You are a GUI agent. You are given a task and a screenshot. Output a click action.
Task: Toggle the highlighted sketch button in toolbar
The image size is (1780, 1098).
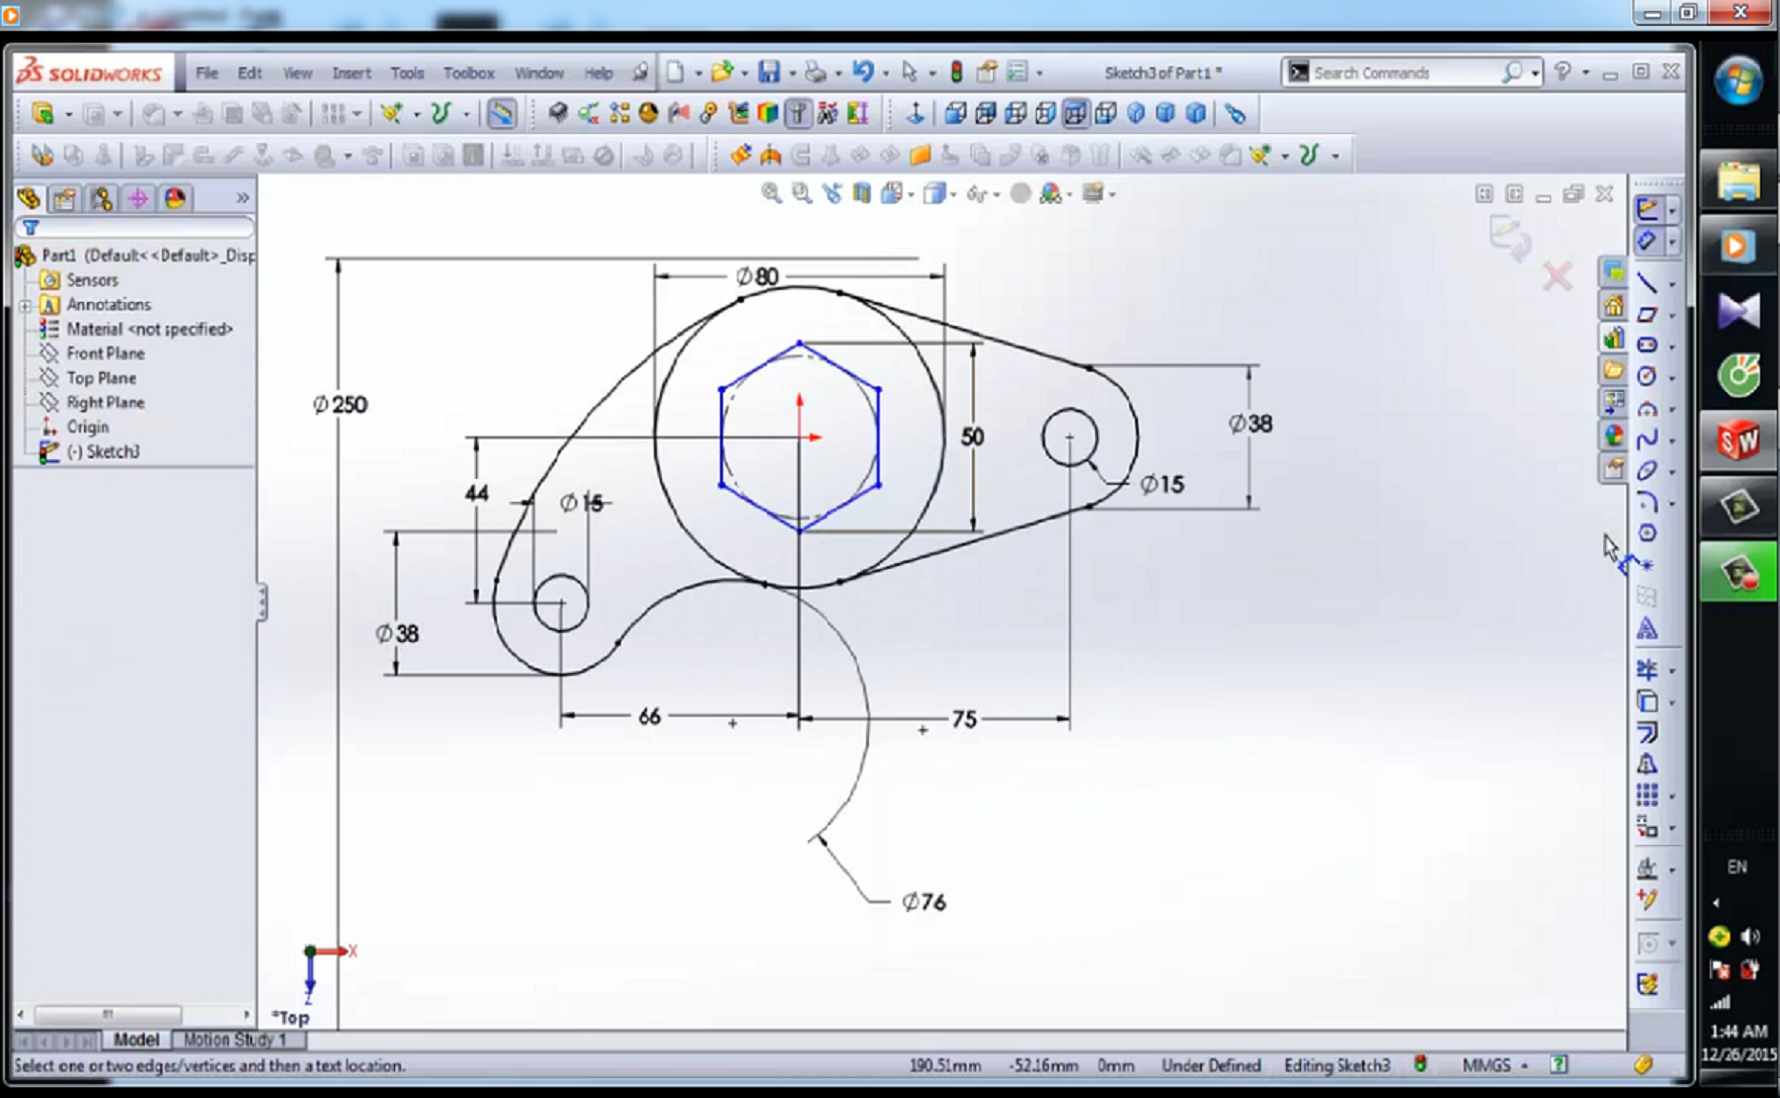[x=501, y=114]
